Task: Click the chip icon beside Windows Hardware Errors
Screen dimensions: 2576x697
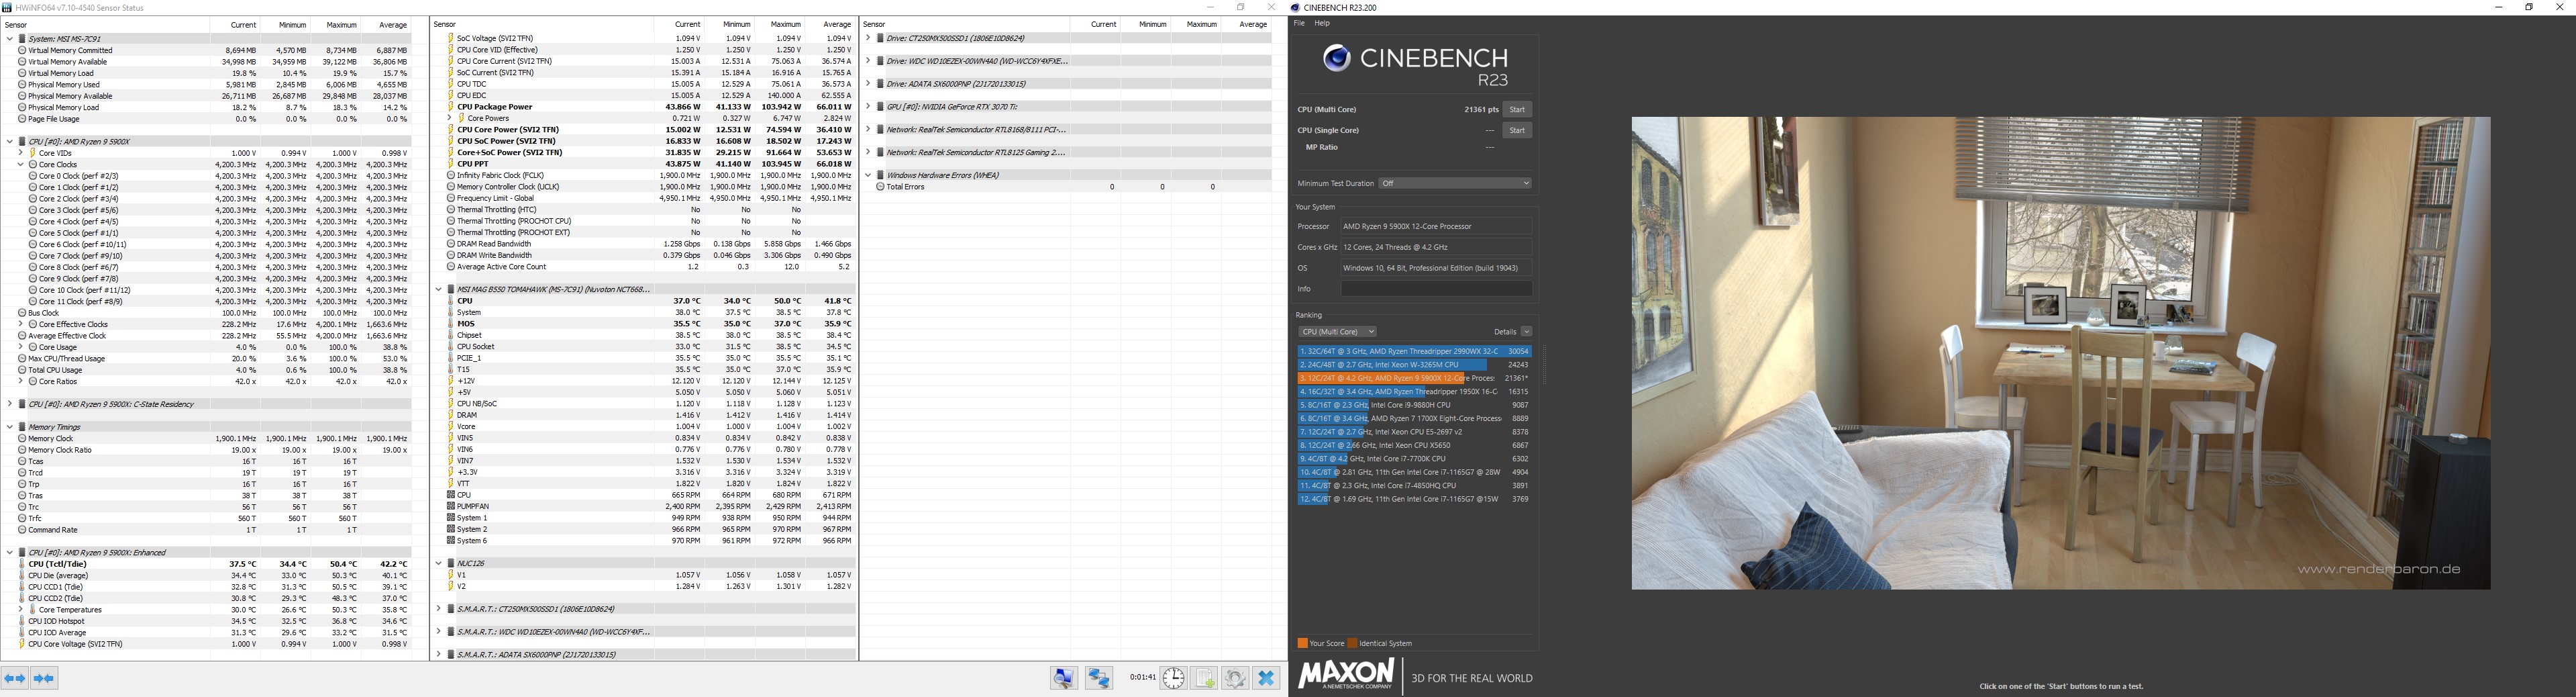Action: tap(880, 175)
